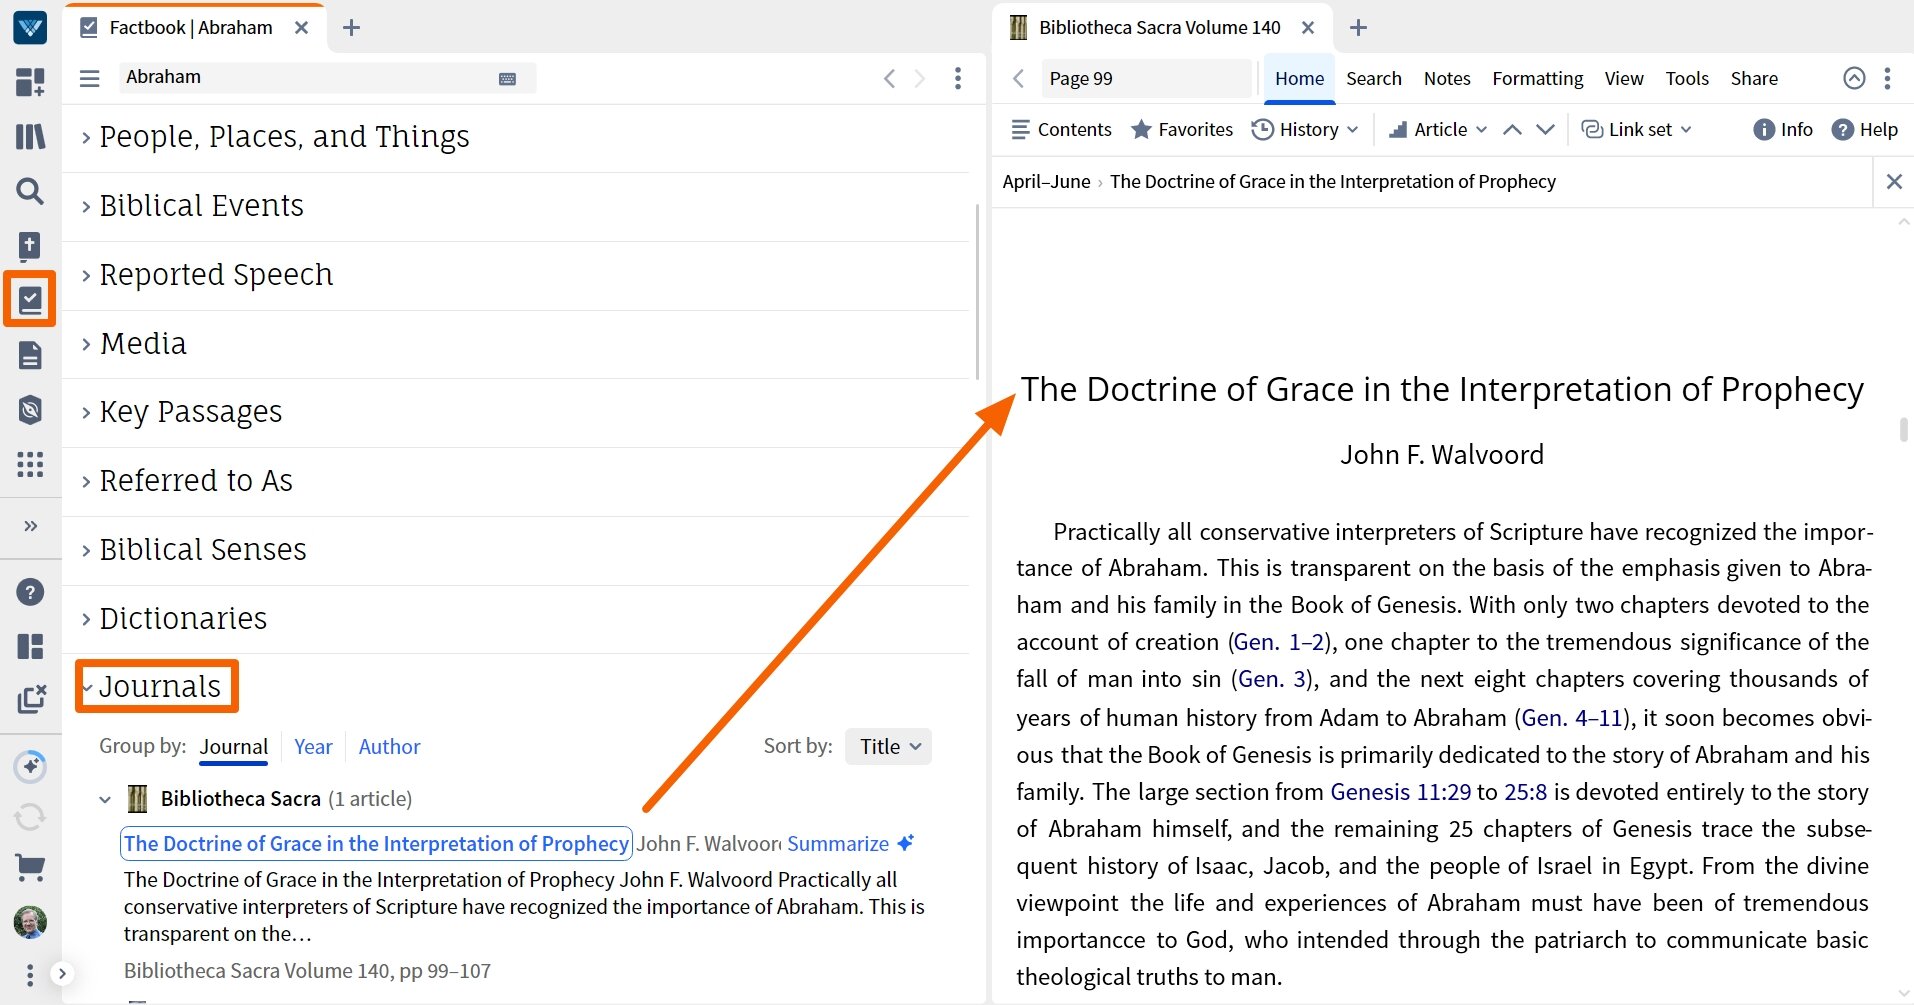Click Summarize link for article
The image size is (1914, 1005).
click(851, 844)
